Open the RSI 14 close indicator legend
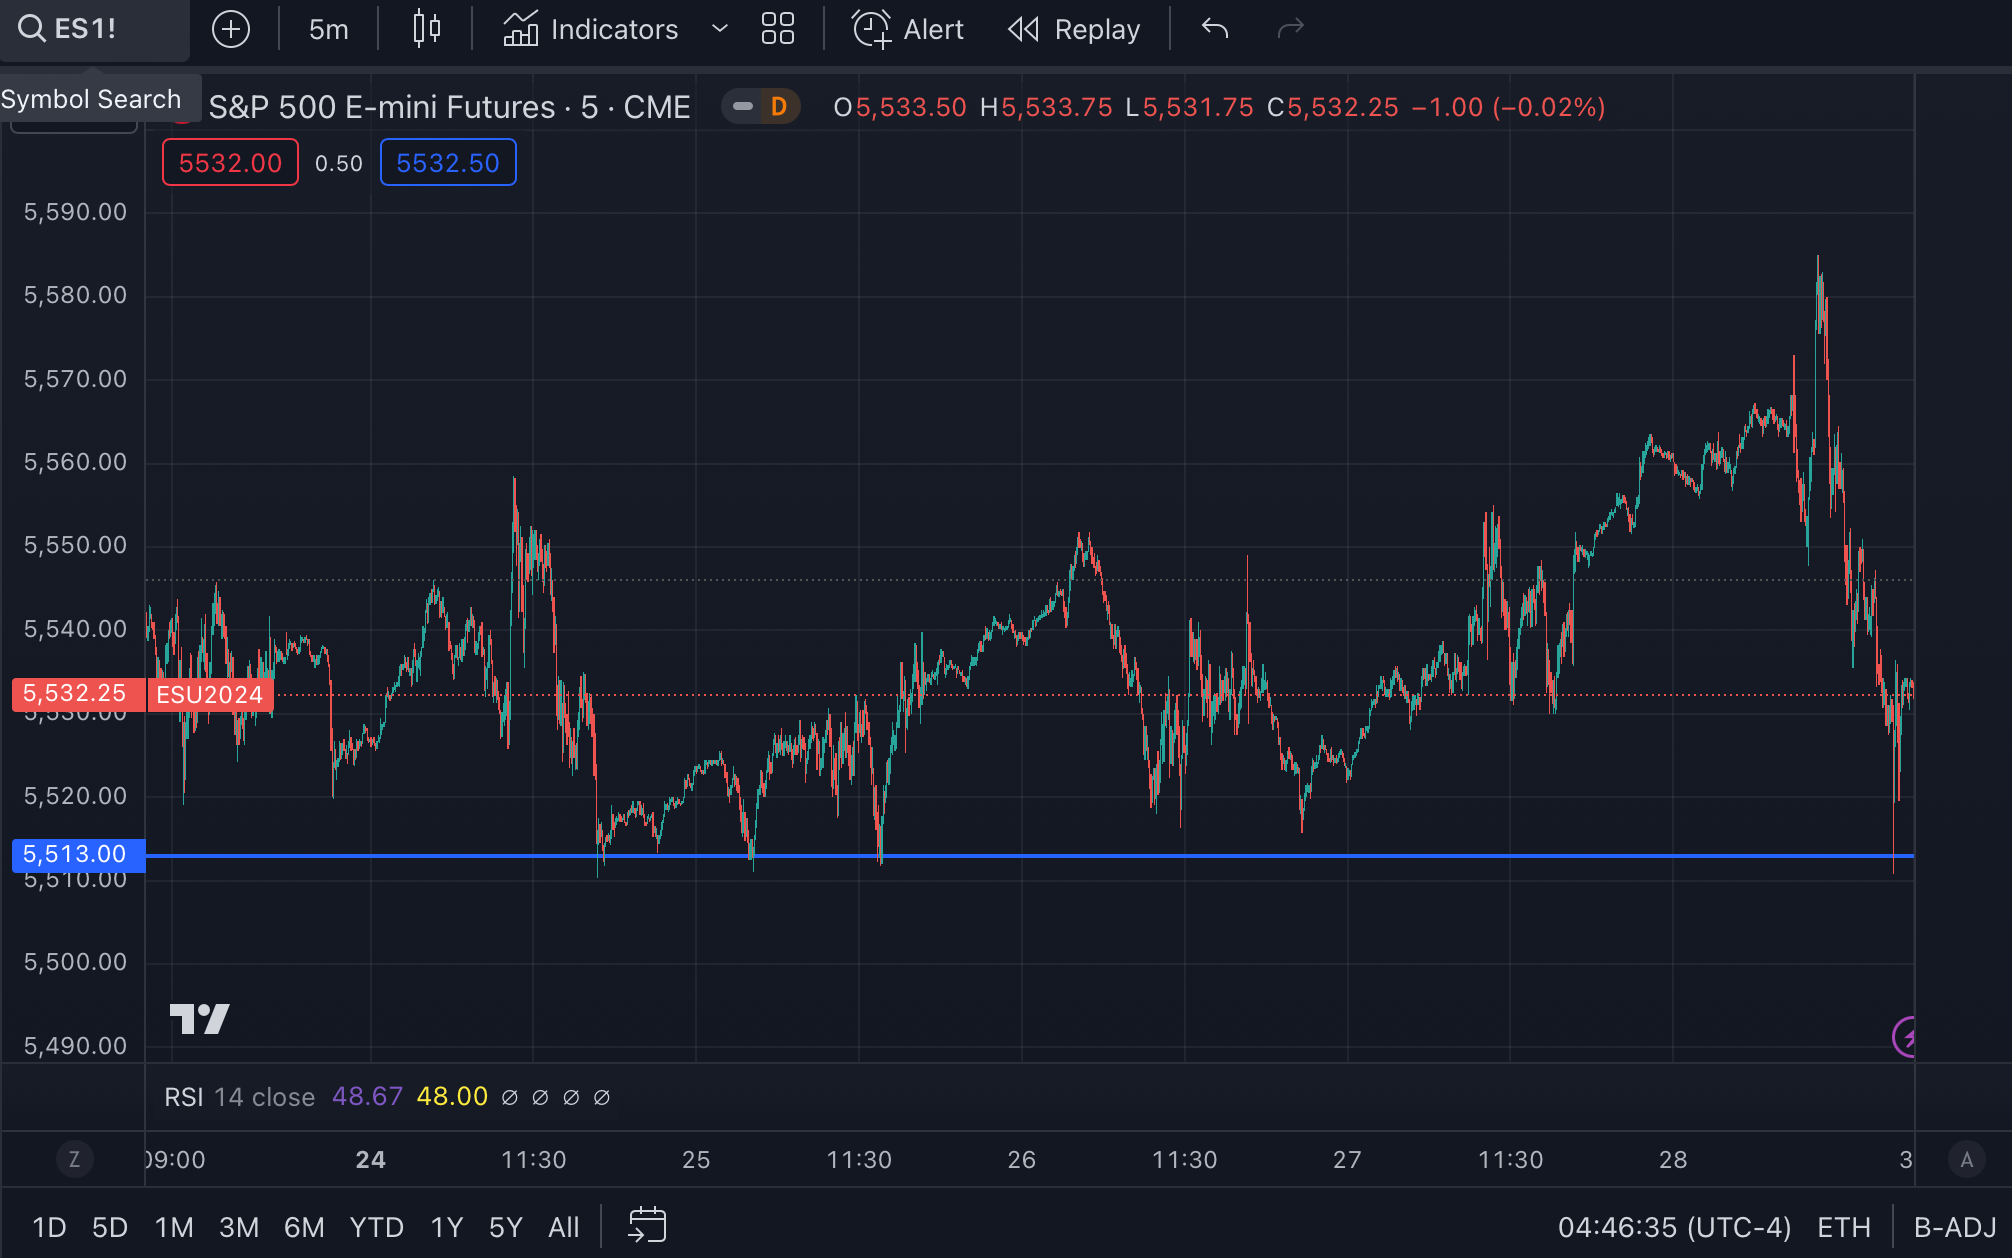Screen dimensions: 2012x1258 239,1097
